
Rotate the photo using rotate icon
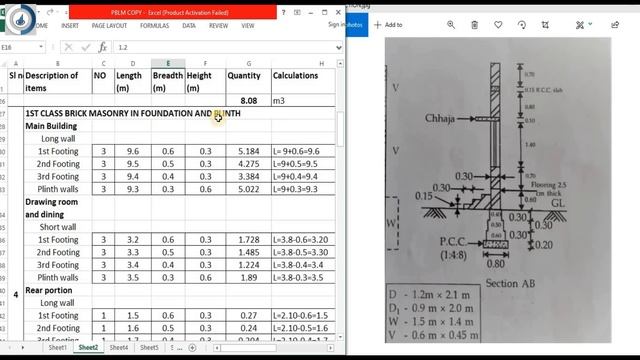pos(522,25)
